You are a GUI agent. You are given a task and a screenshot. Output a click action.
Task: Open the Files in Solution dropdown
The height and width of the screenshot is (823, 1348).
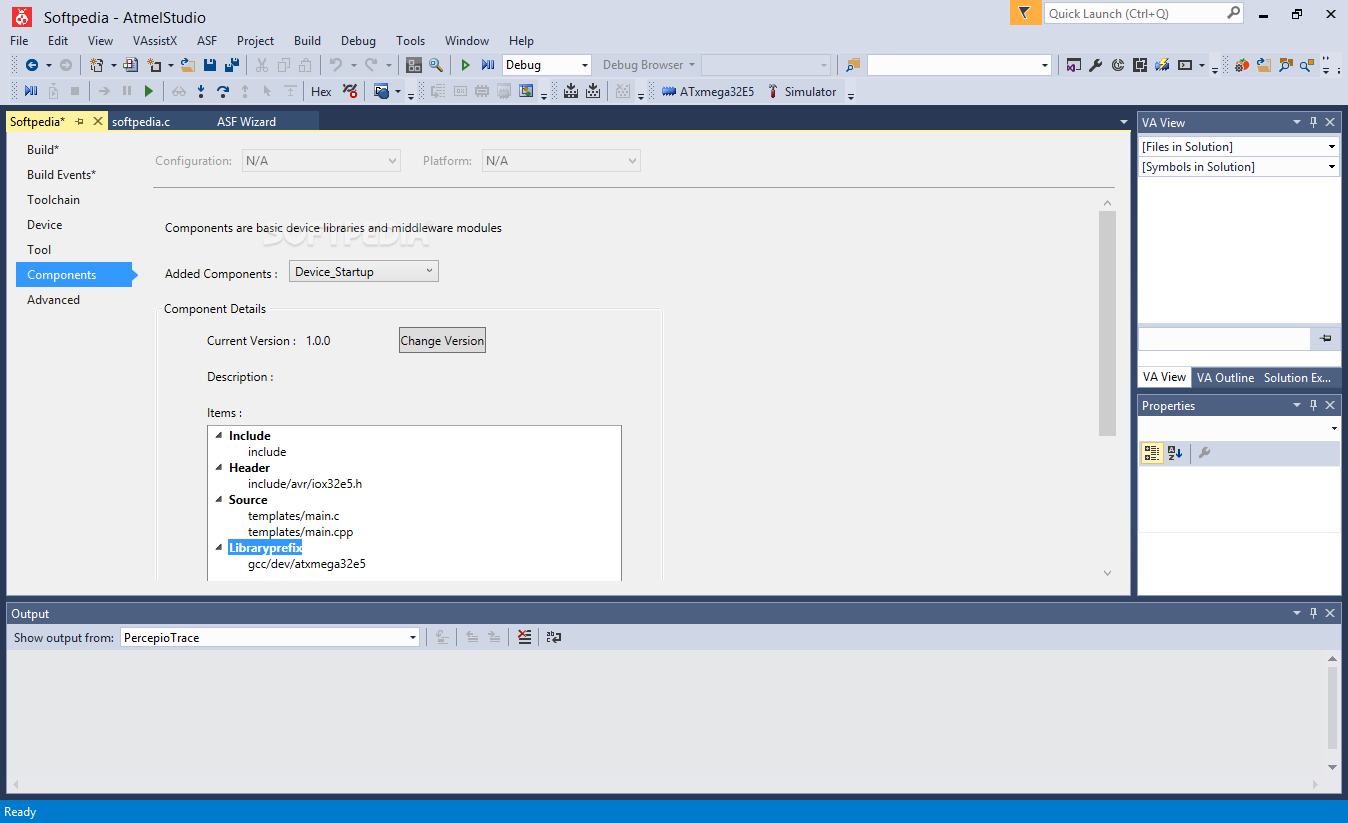[x=1239, y=147]
